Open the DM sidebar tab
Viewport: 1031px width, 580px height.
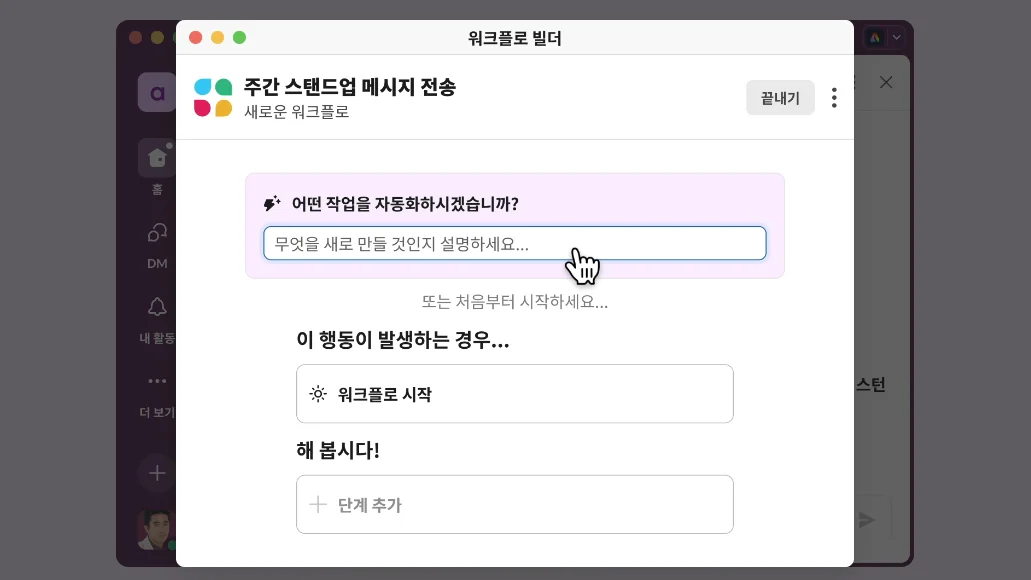[x=157, y=234]
